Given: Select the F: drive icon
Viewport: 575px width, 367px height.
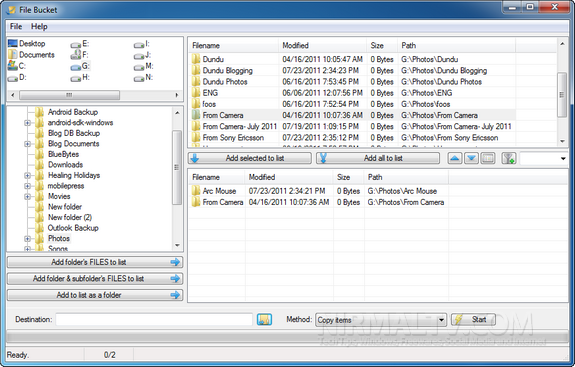Looking at the screenshot, I should pyautogui.click(x=76, y=55).
